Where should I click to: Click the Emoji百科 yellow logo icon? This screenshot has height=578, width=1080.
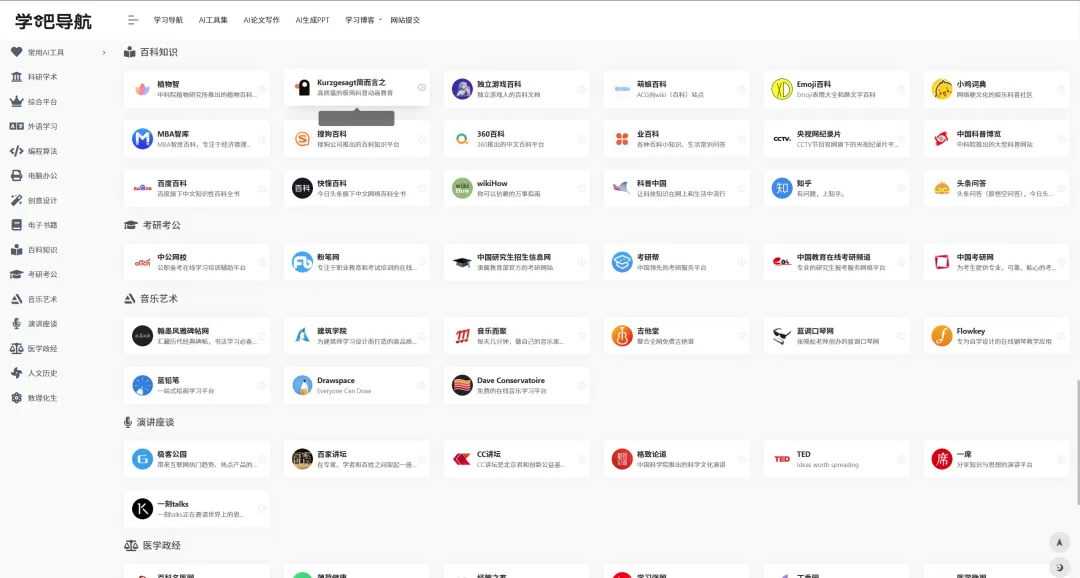782,89
